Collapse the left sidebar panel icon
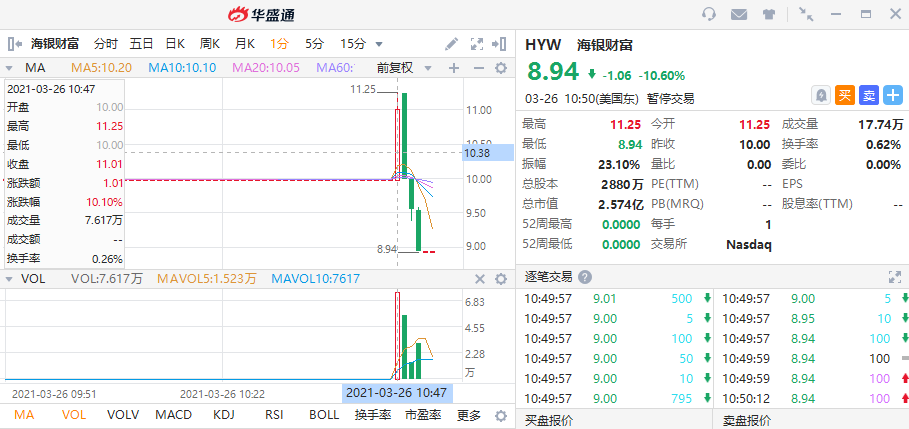Screen dimensions: 909x429 click(14, 43)
